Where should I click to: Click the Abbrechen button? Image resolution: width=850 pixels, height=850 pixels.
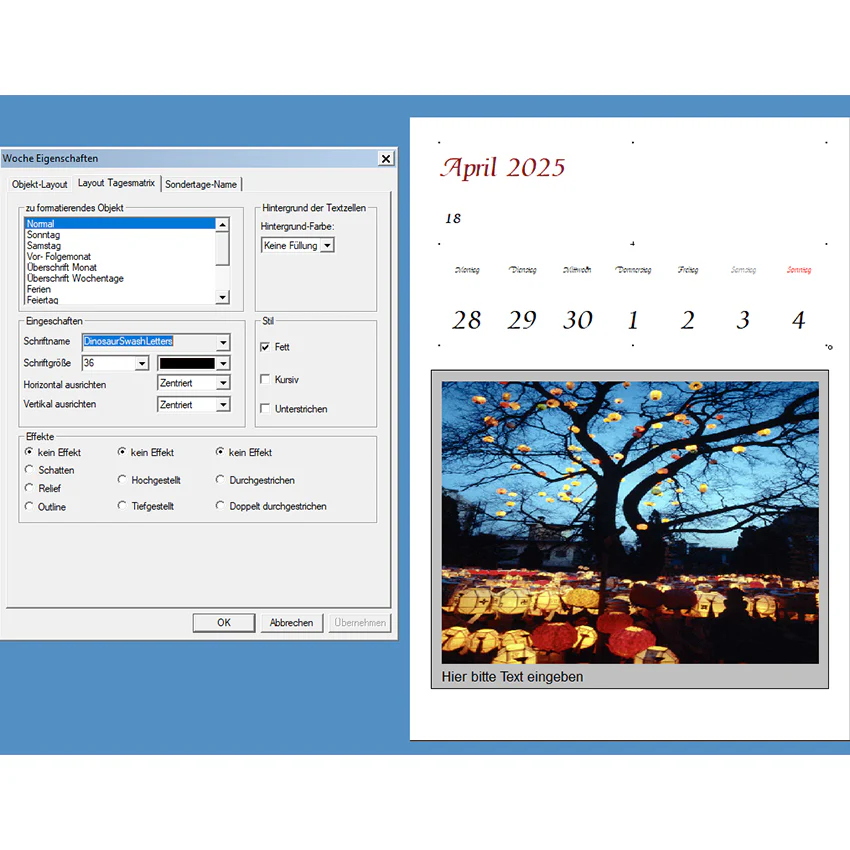click(x=292, y=623)
